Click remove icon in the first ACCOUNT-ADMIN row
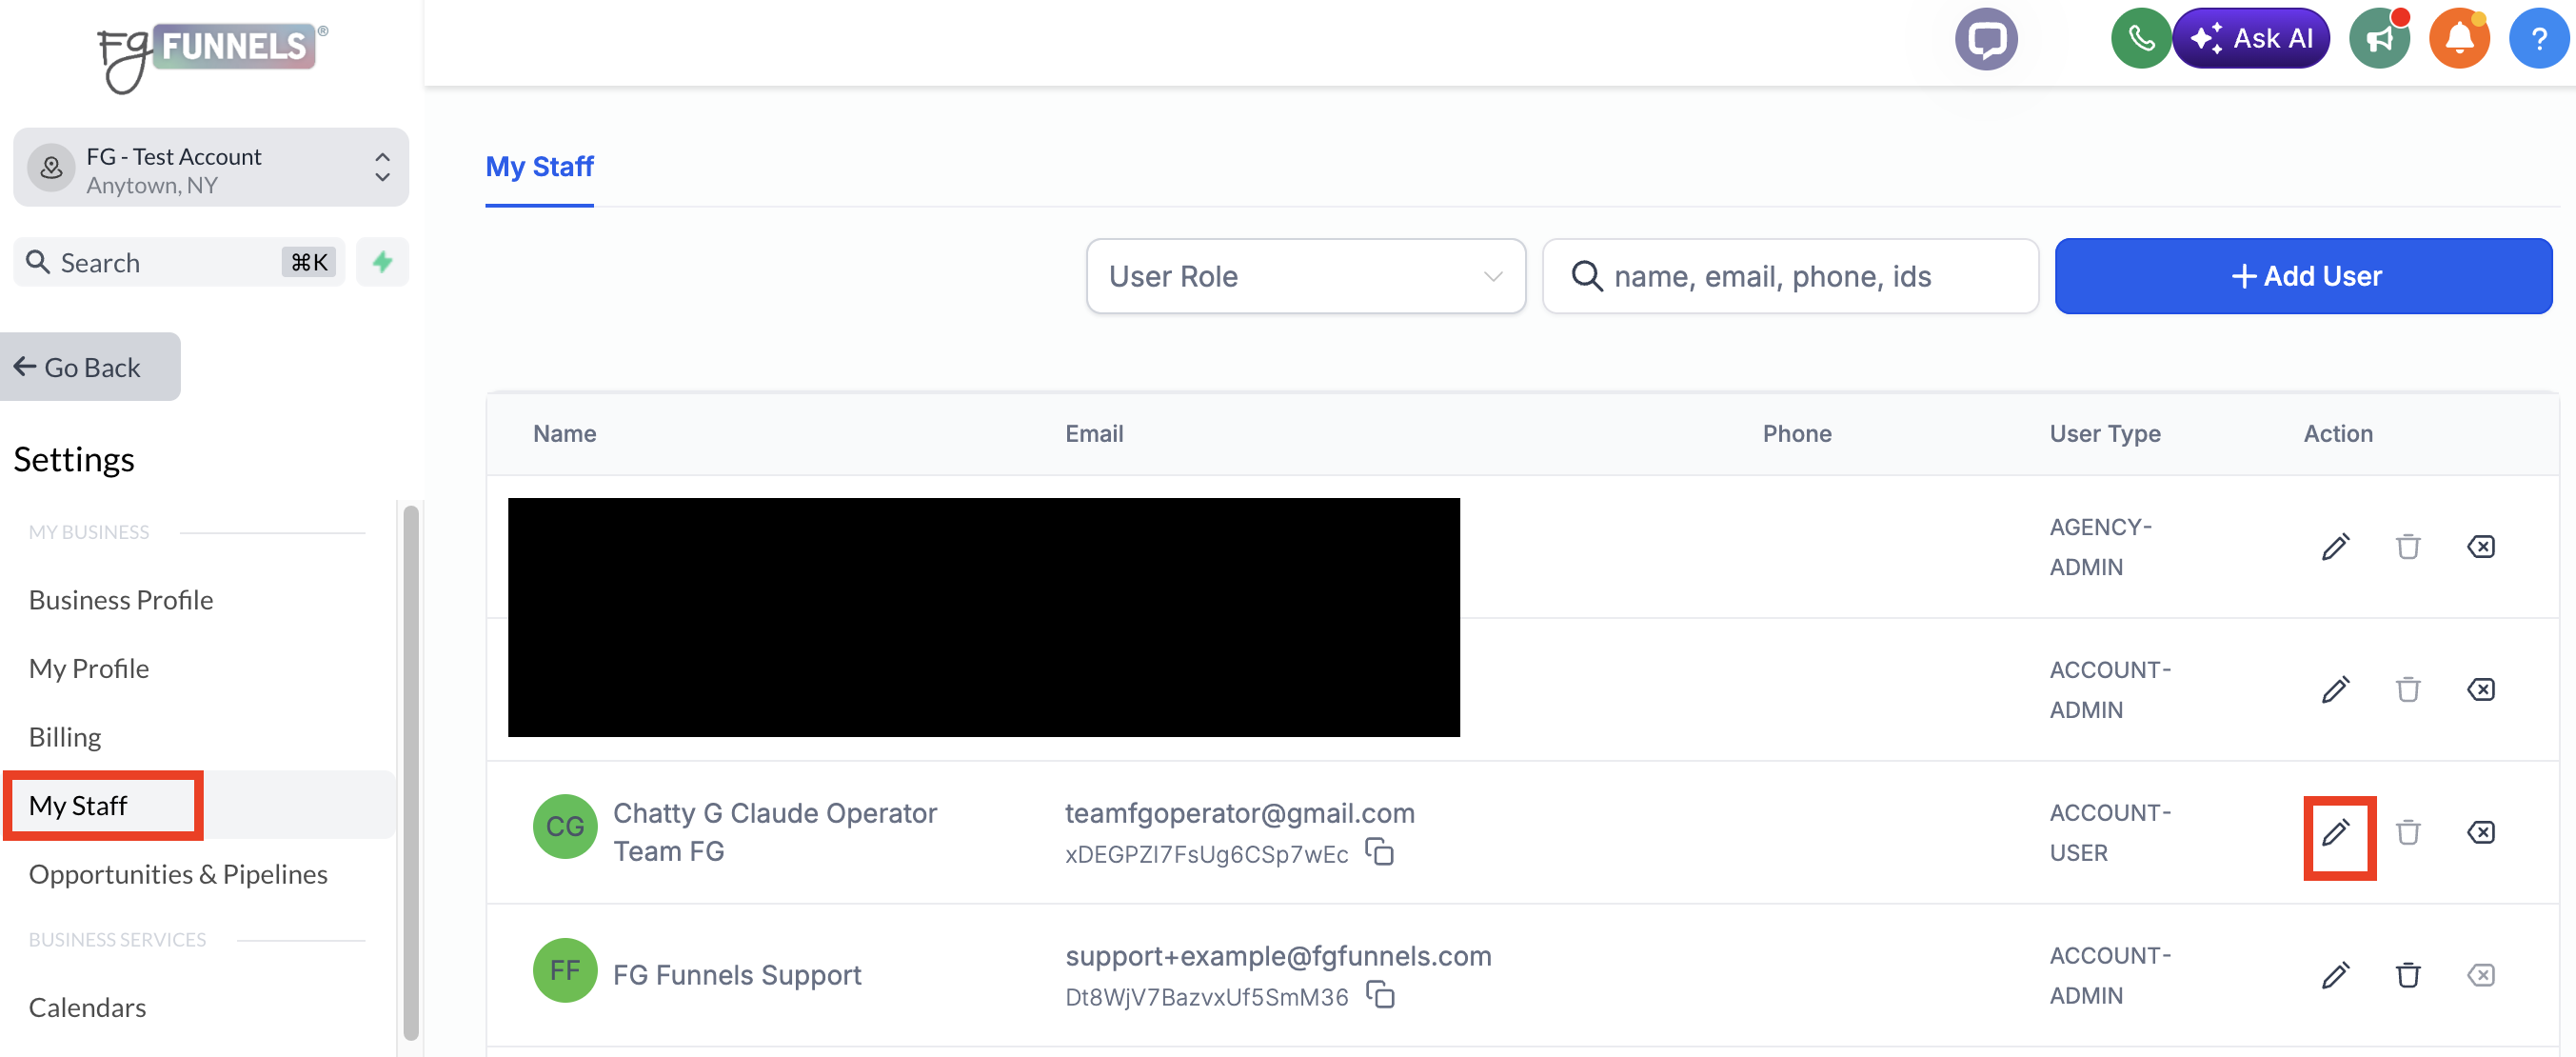Viewport: 2576px width, 1057px height. pyautogui.click(x=2481, y=690)
